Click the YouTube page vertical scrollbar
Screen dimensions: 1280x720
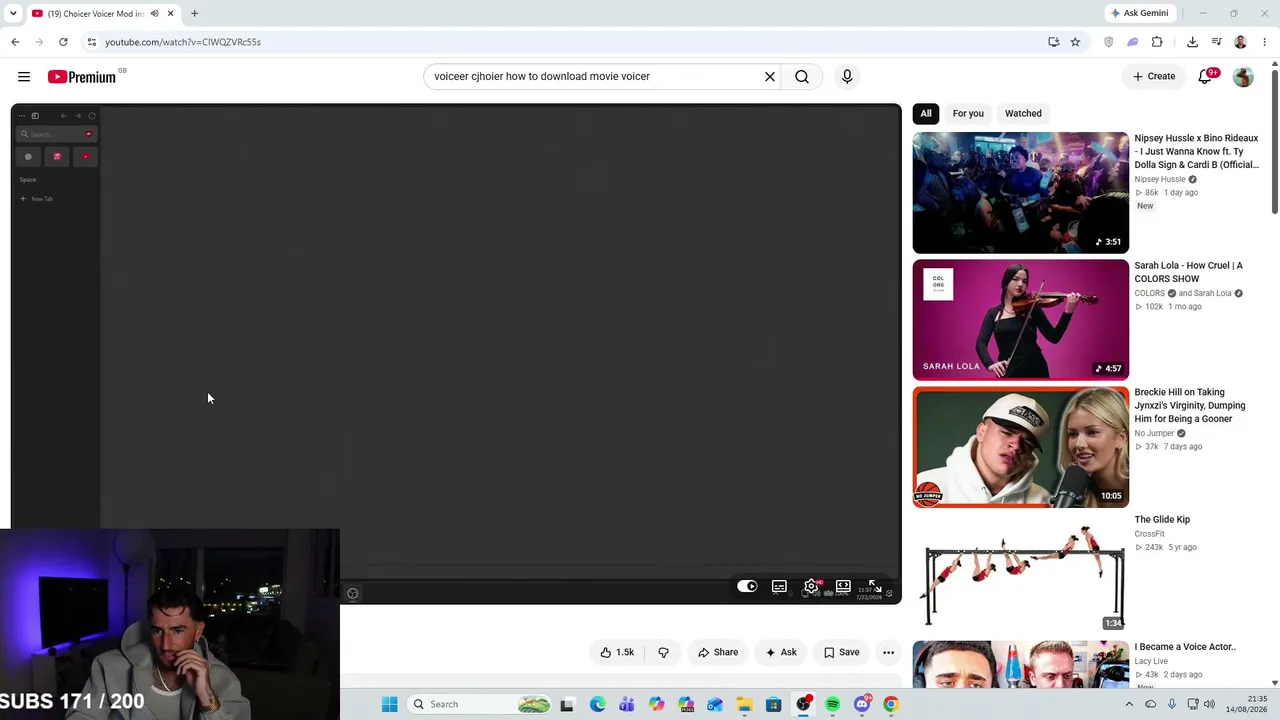[x=1274, y=140]
